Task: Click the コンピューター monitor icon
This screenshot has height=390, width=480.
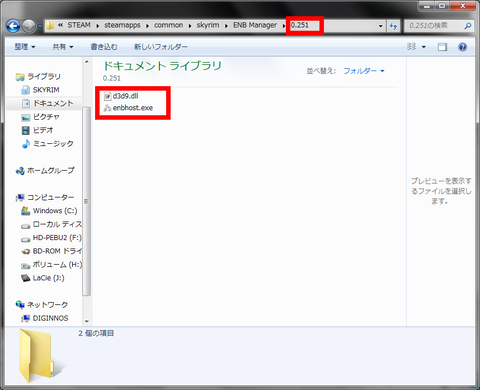Action: pos(20,198)
